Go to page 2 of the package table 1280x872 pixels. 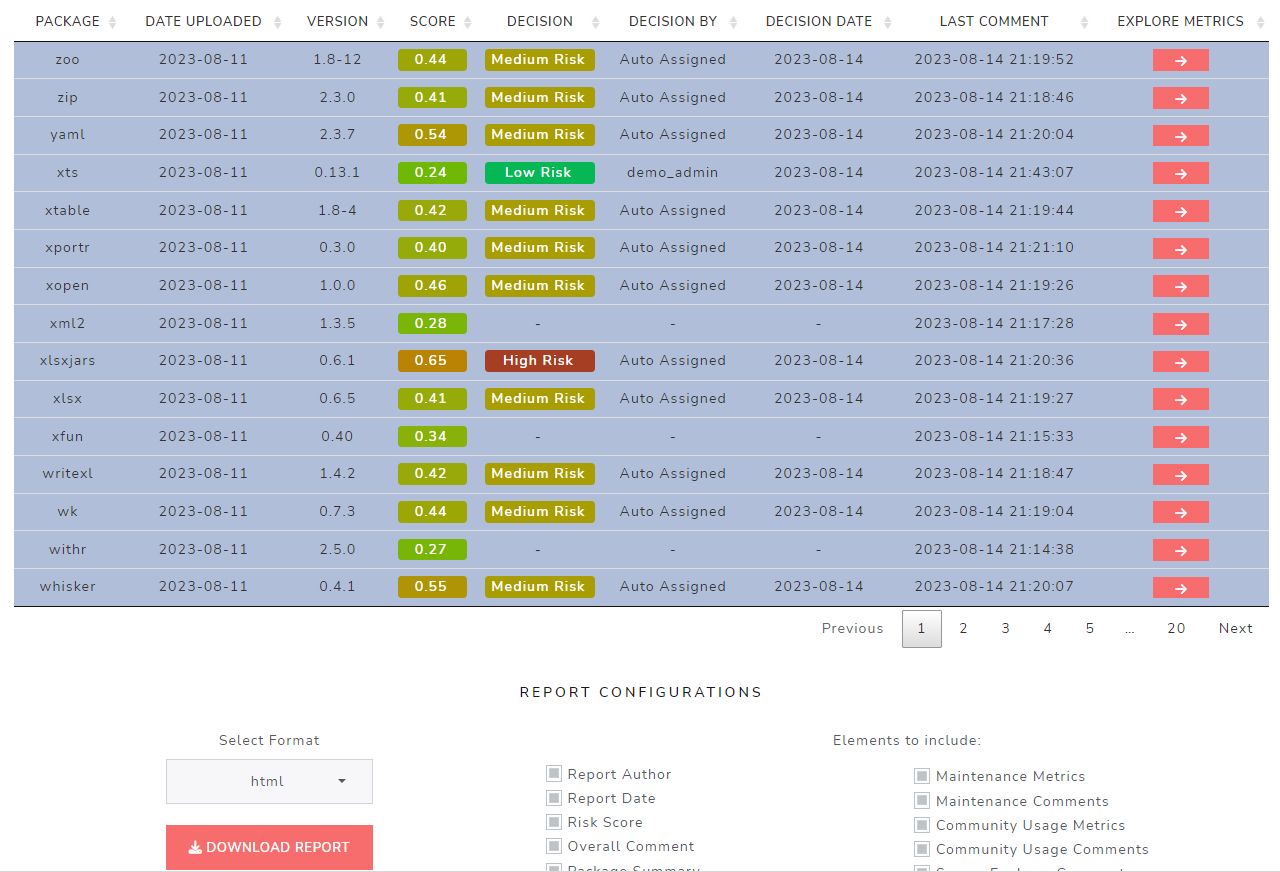(963, 628)
